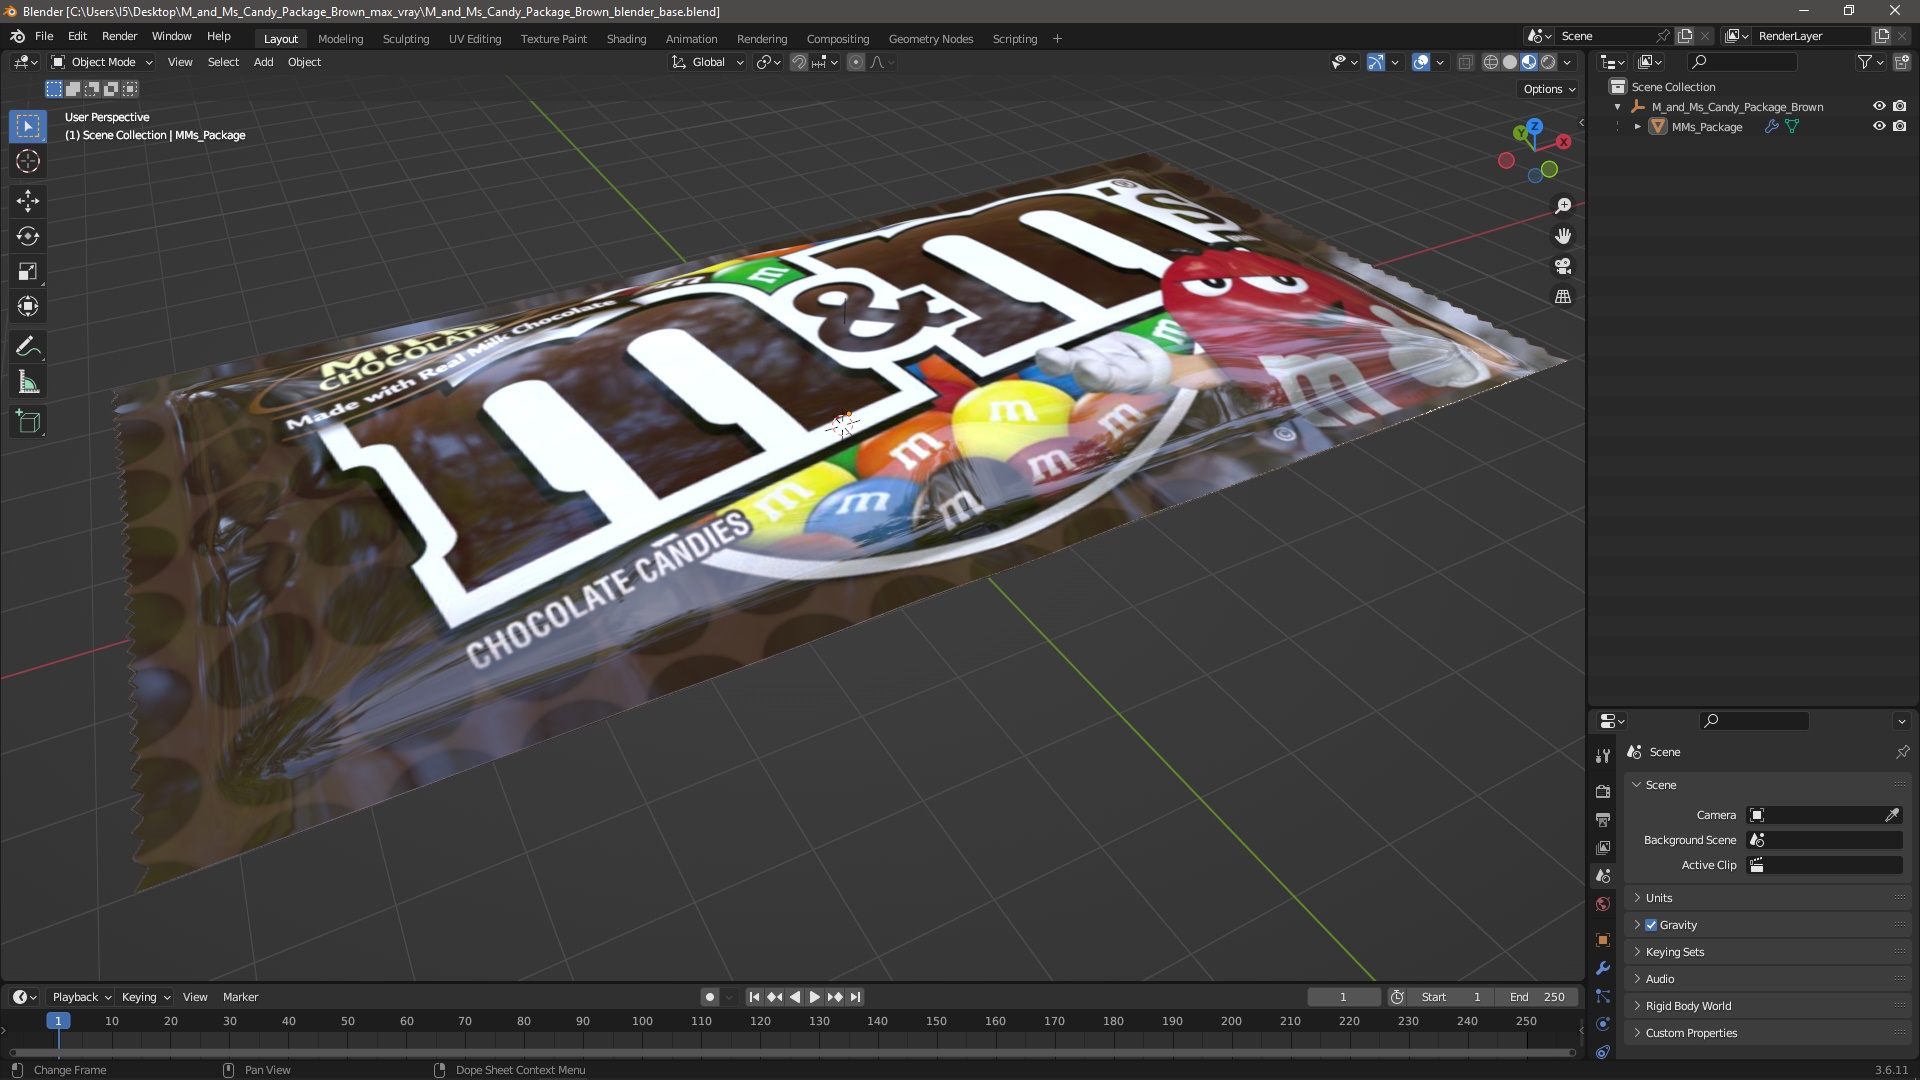Open the Playback dropdown in timeline
1920x1080 pixels.
(x=81, y=997)
